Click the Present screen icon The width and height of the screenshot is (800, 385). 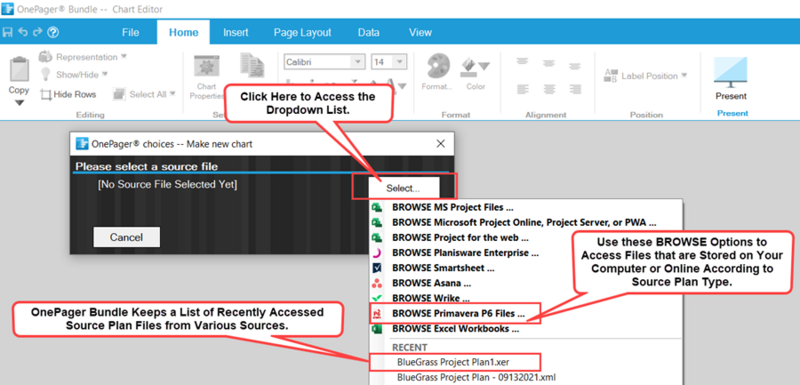[730, 72]
